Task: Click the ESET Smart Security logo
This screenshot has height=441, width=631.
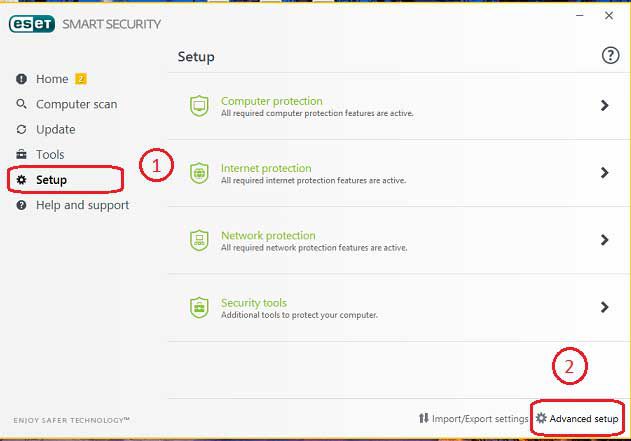Action: pyautogui.click(x=84, y=24)
